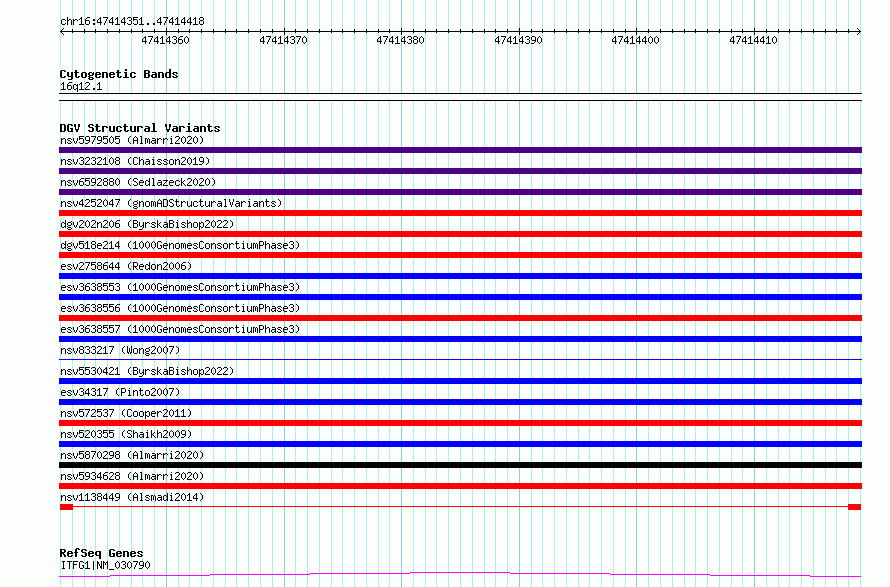The height and width of the screenshot is (587, 890).
Task: Open dgv202n206 (ByrskaBishop2022) label
Action: (x=147, y=224)
